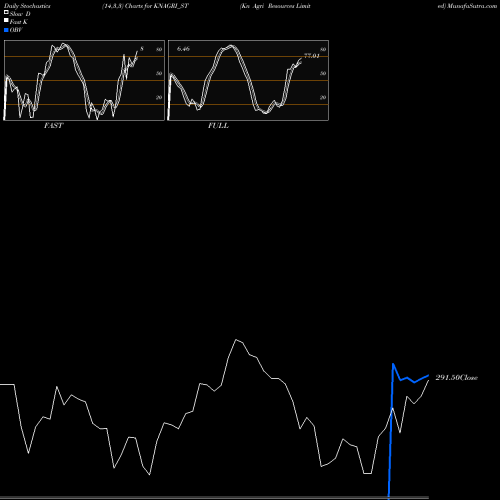500x500 pixels.
Task: Open the FULL stochastic chart panel
Action: [248, 80]
